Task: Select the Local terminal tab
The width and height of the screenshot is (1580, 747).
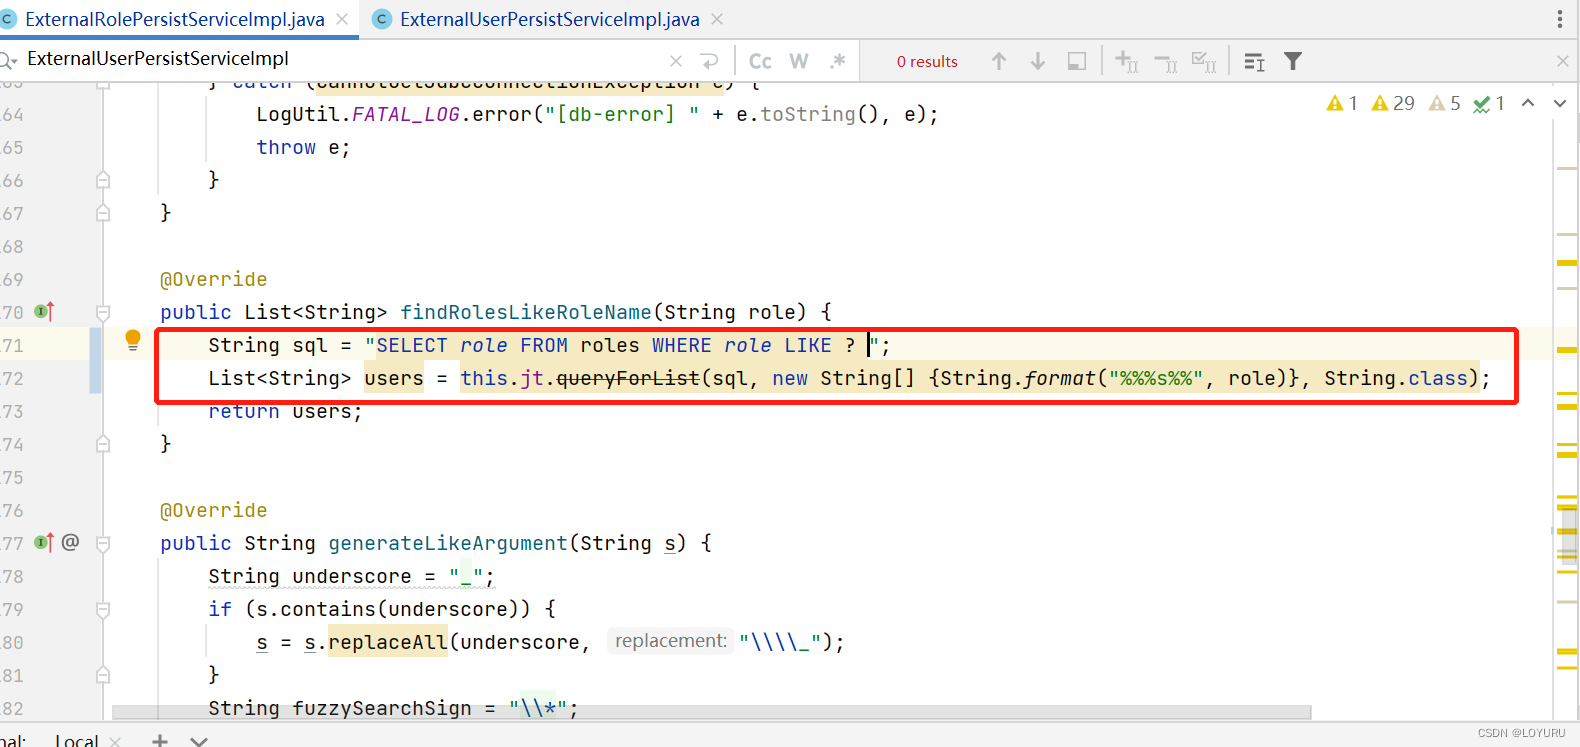Action: coord(77,740)
